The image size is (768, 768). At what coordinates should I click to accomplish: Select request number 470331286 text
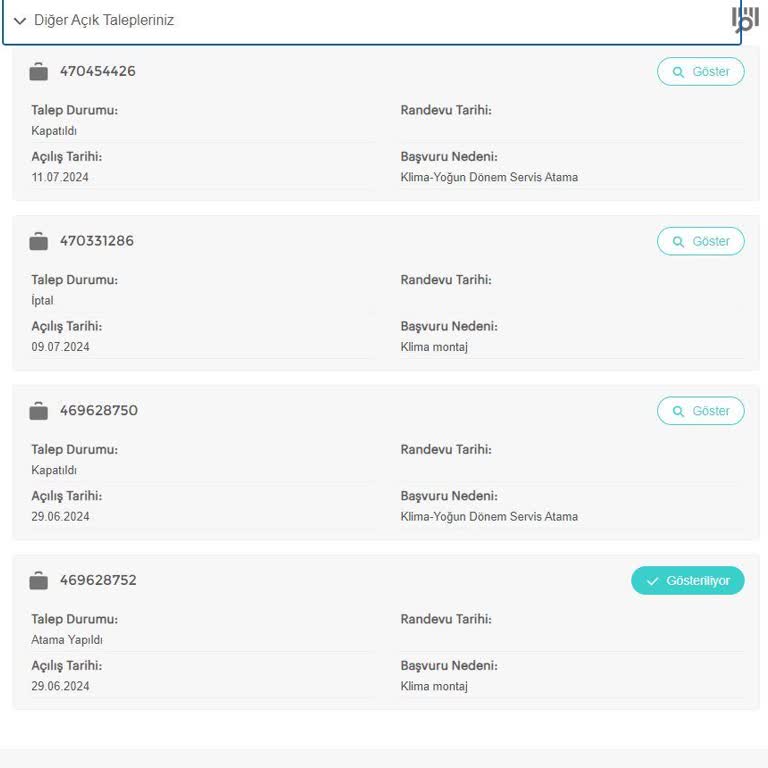tap(97, 241)
